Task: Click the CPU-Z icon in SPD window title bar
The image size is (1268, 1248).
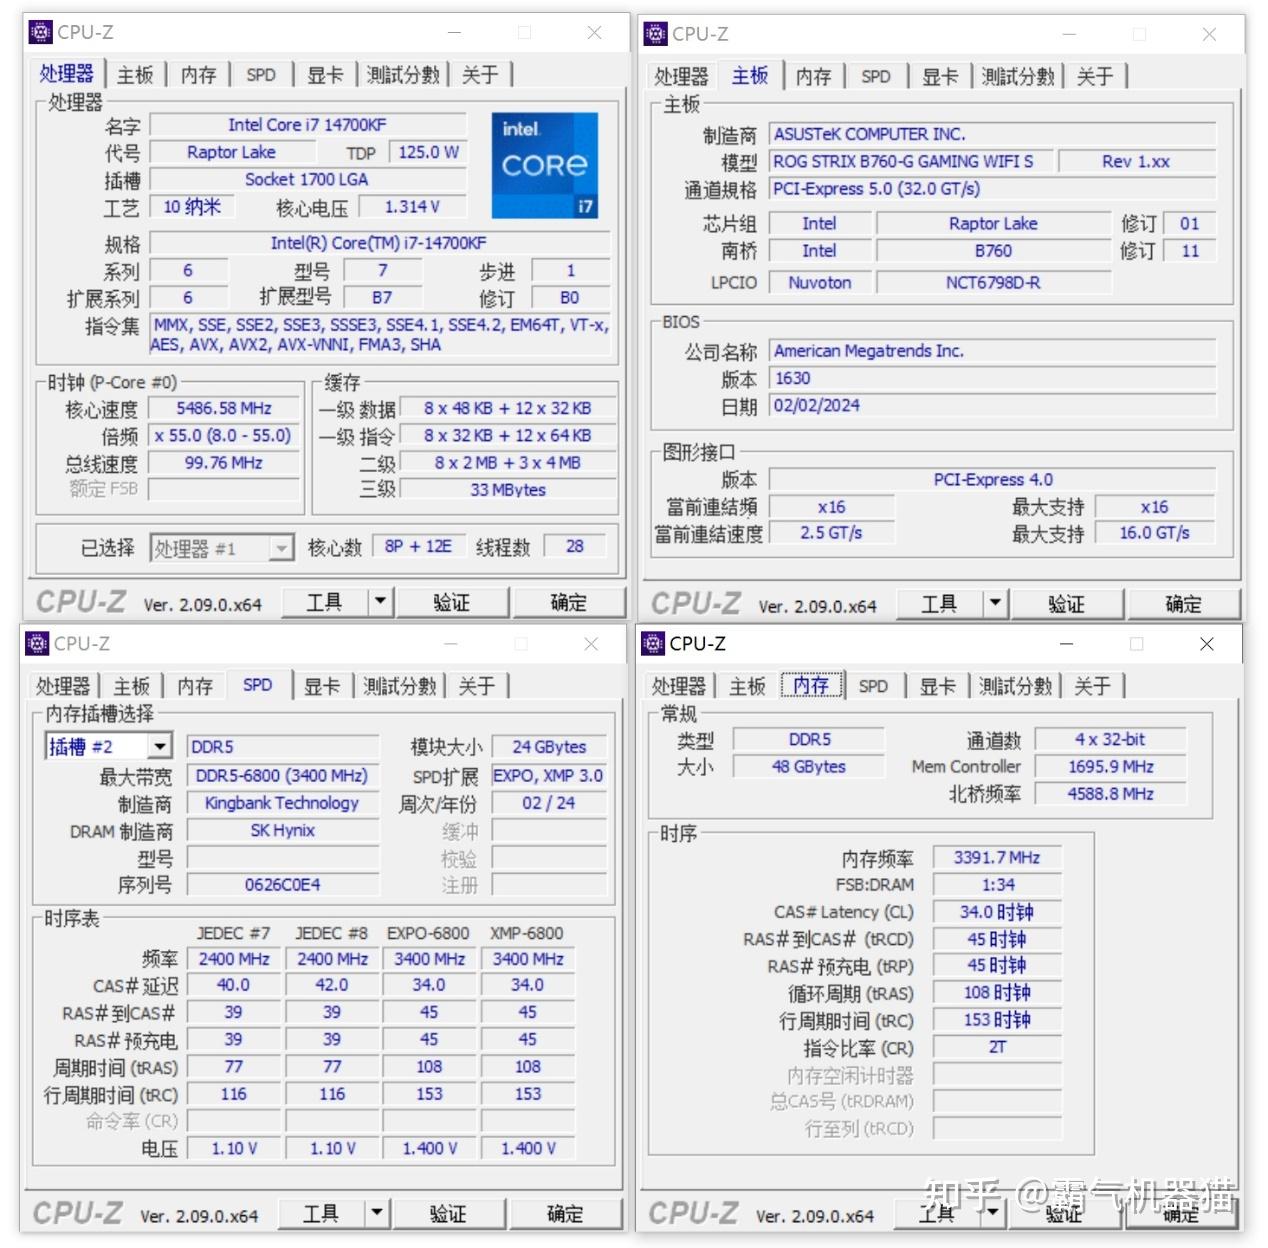Action: pyautogui.click(x=39, y=643)
